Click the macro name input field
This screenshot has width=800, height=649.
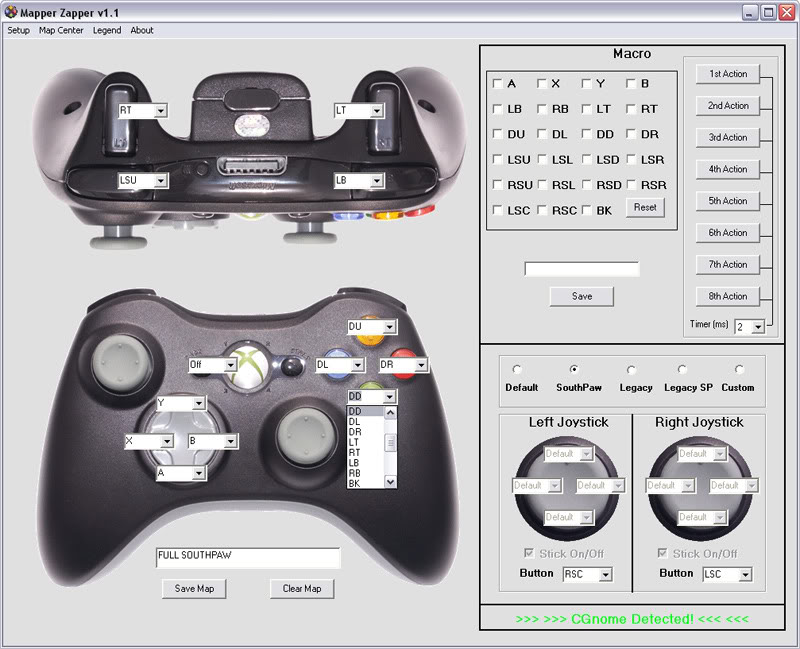click(582, 269)
